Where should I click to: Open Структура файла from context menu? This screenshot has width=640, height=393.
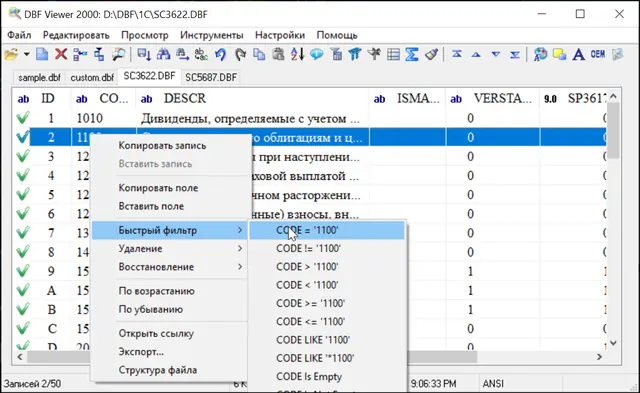point(158,370)
